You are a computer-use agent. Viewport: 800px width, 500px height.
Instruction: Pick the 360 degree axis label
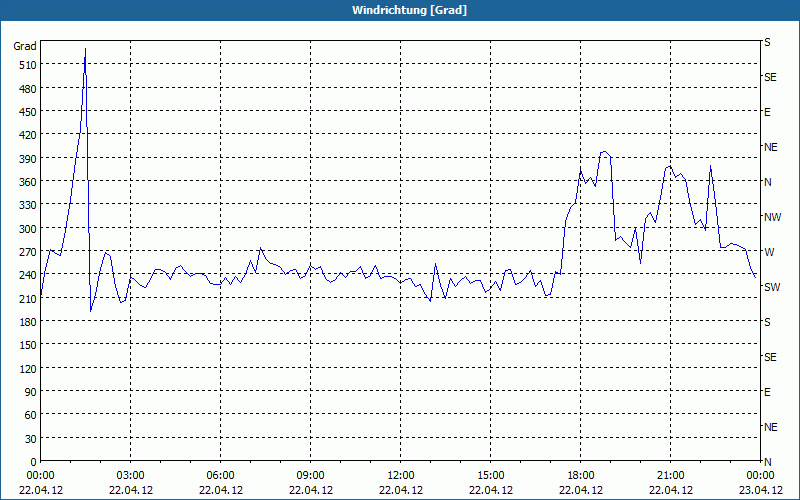(28, 182)
